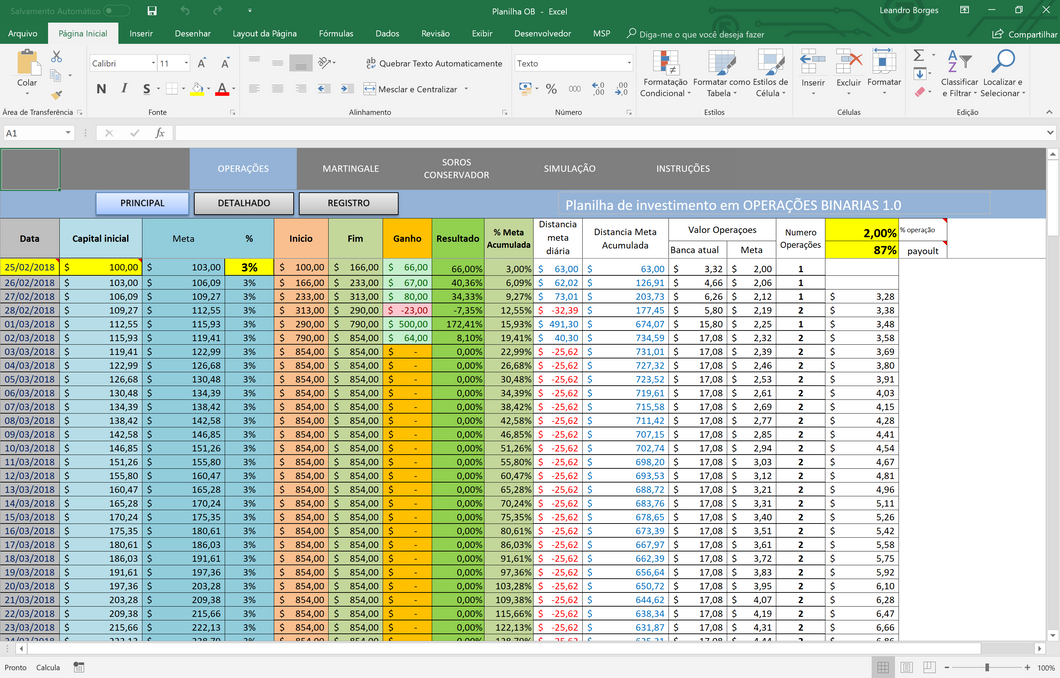
Task: Switch to the Fórmulas ribbon tab
Action: 336,33
